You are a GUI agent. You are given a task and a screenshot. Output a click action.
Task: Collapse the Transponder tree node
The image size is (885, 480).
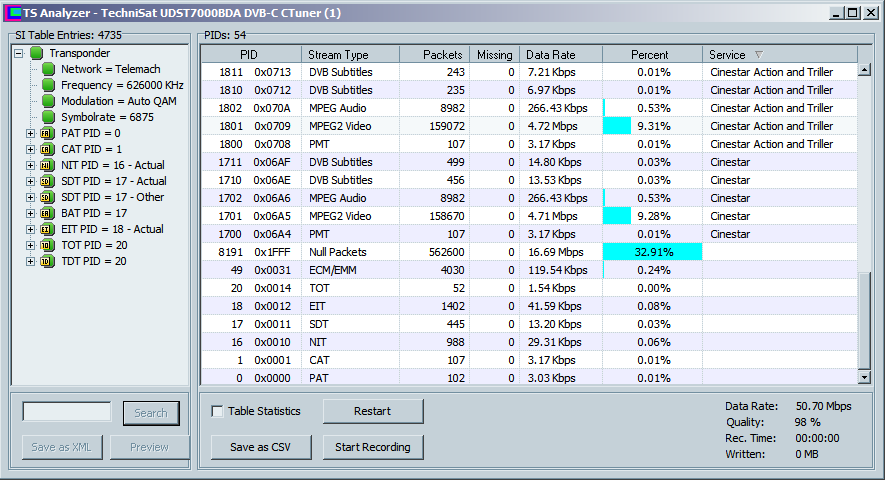(x=19, y=53)
